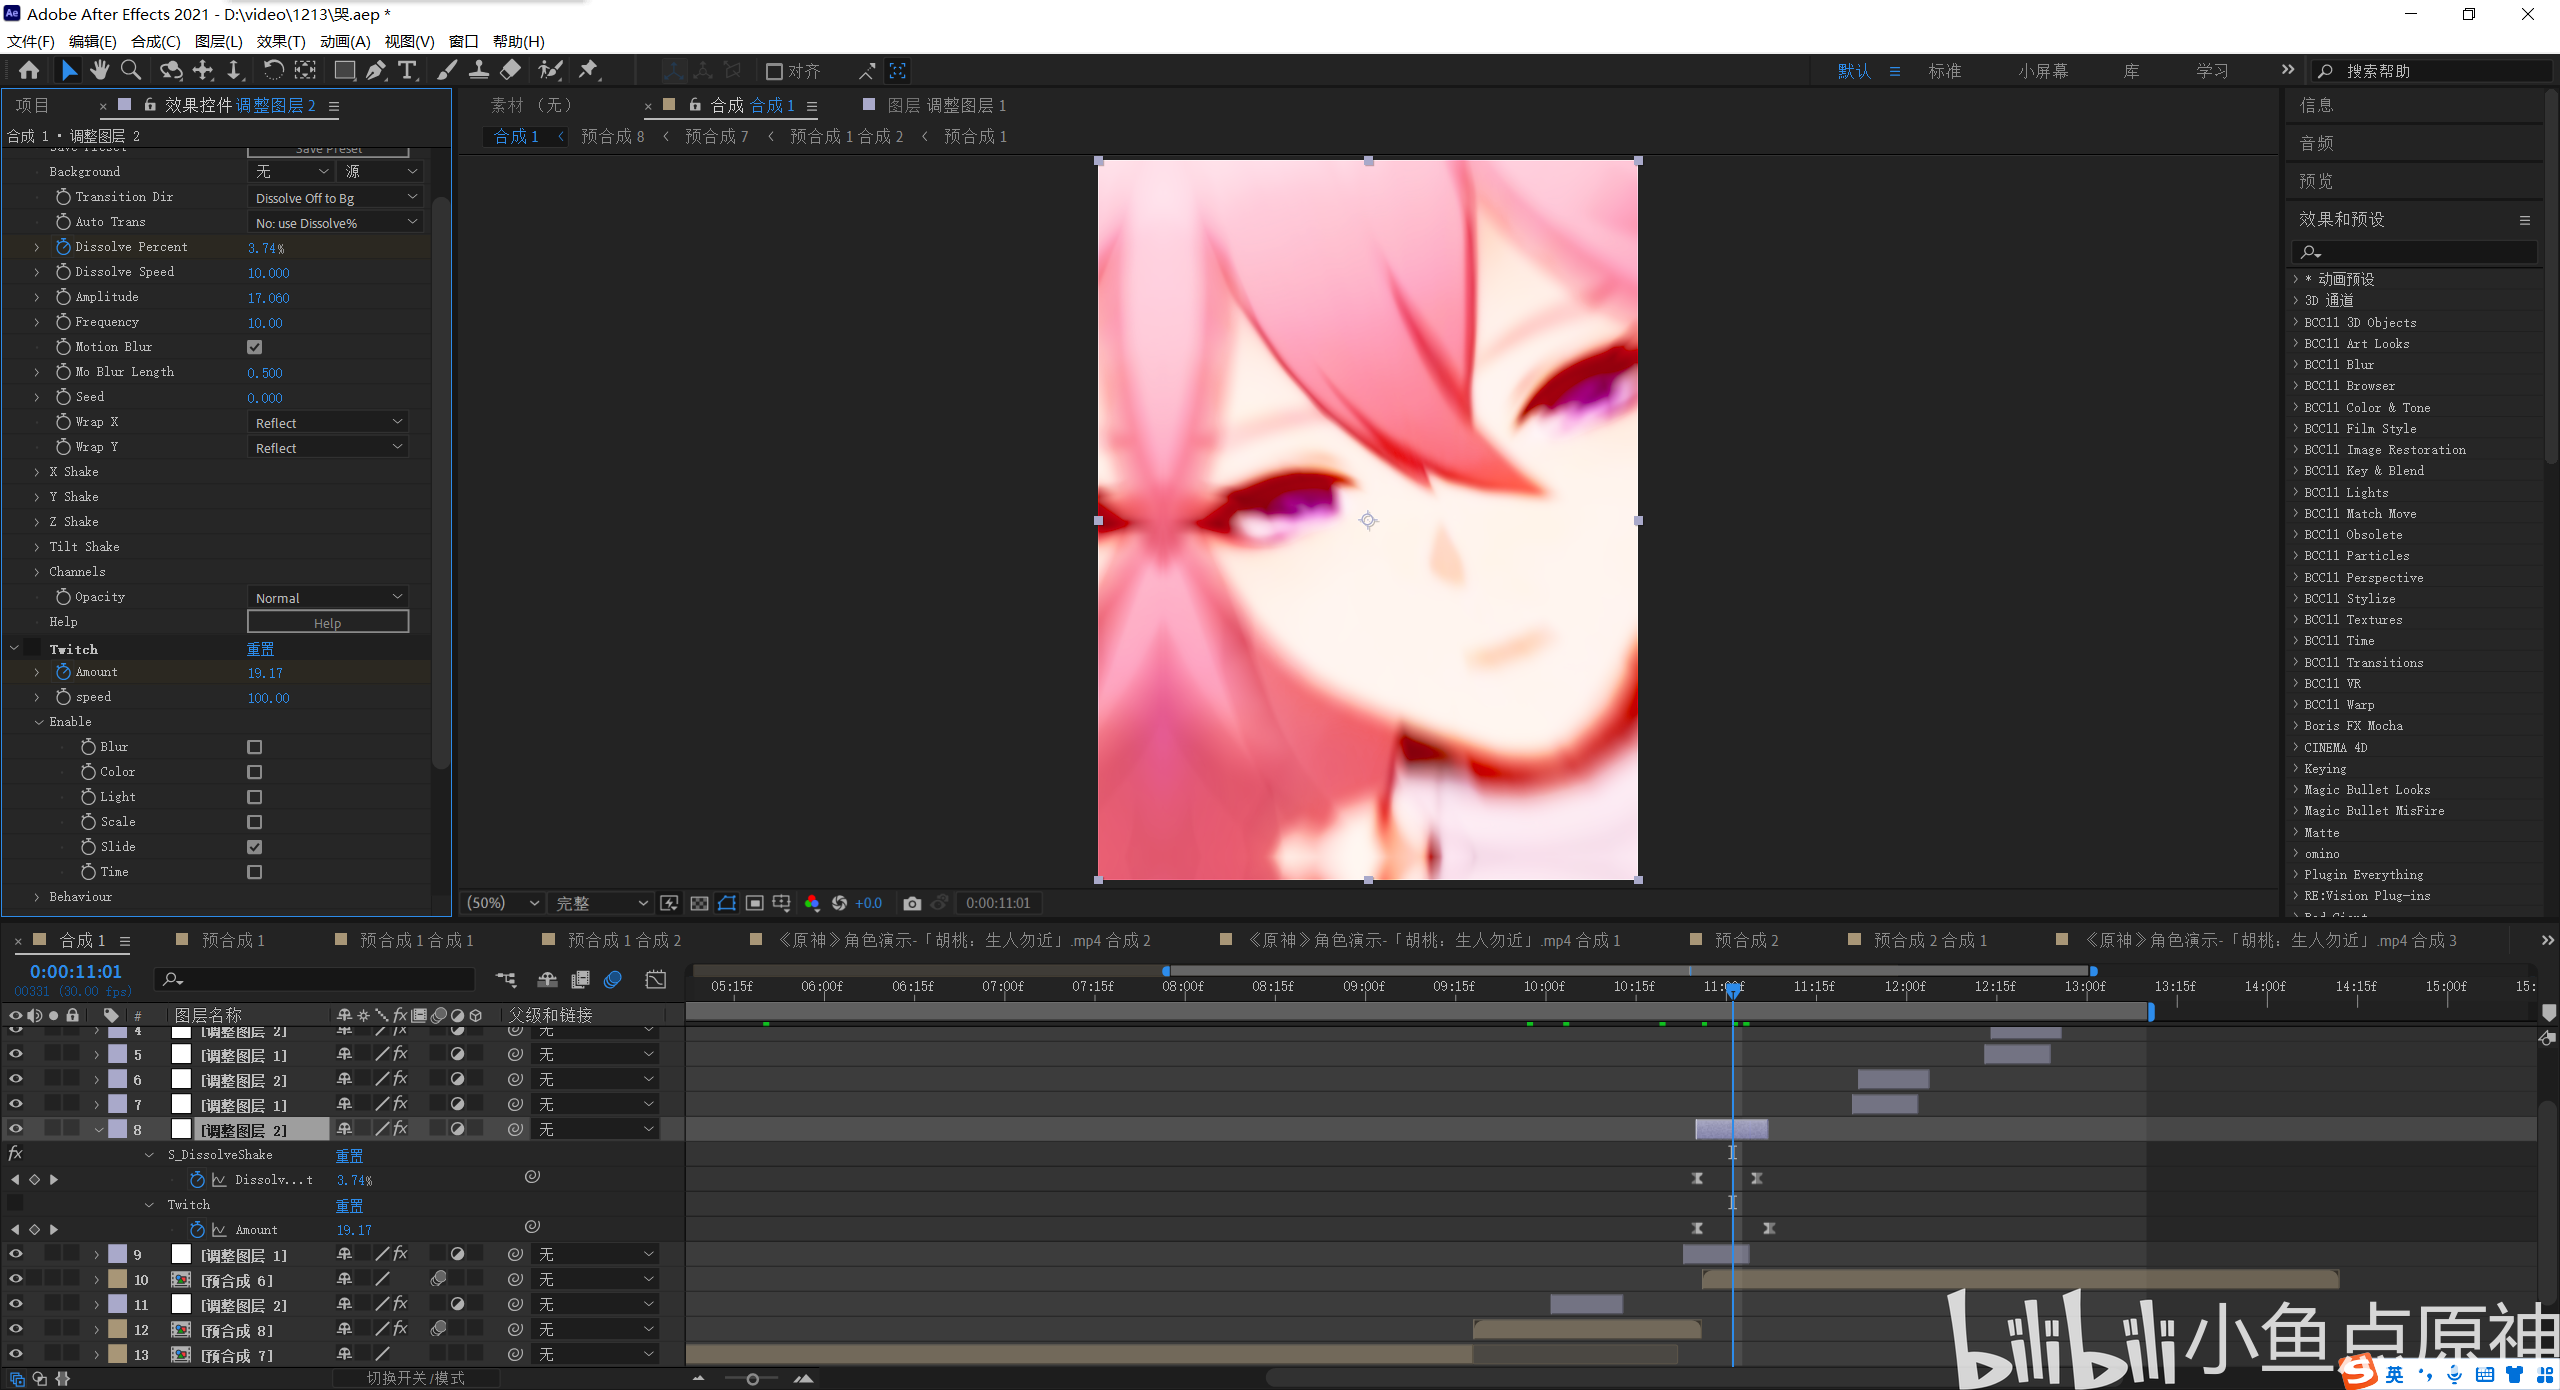Disable the Motion Blur checkbox
This screenshot has height=1390, width=2560.
[x=255, y=347]
